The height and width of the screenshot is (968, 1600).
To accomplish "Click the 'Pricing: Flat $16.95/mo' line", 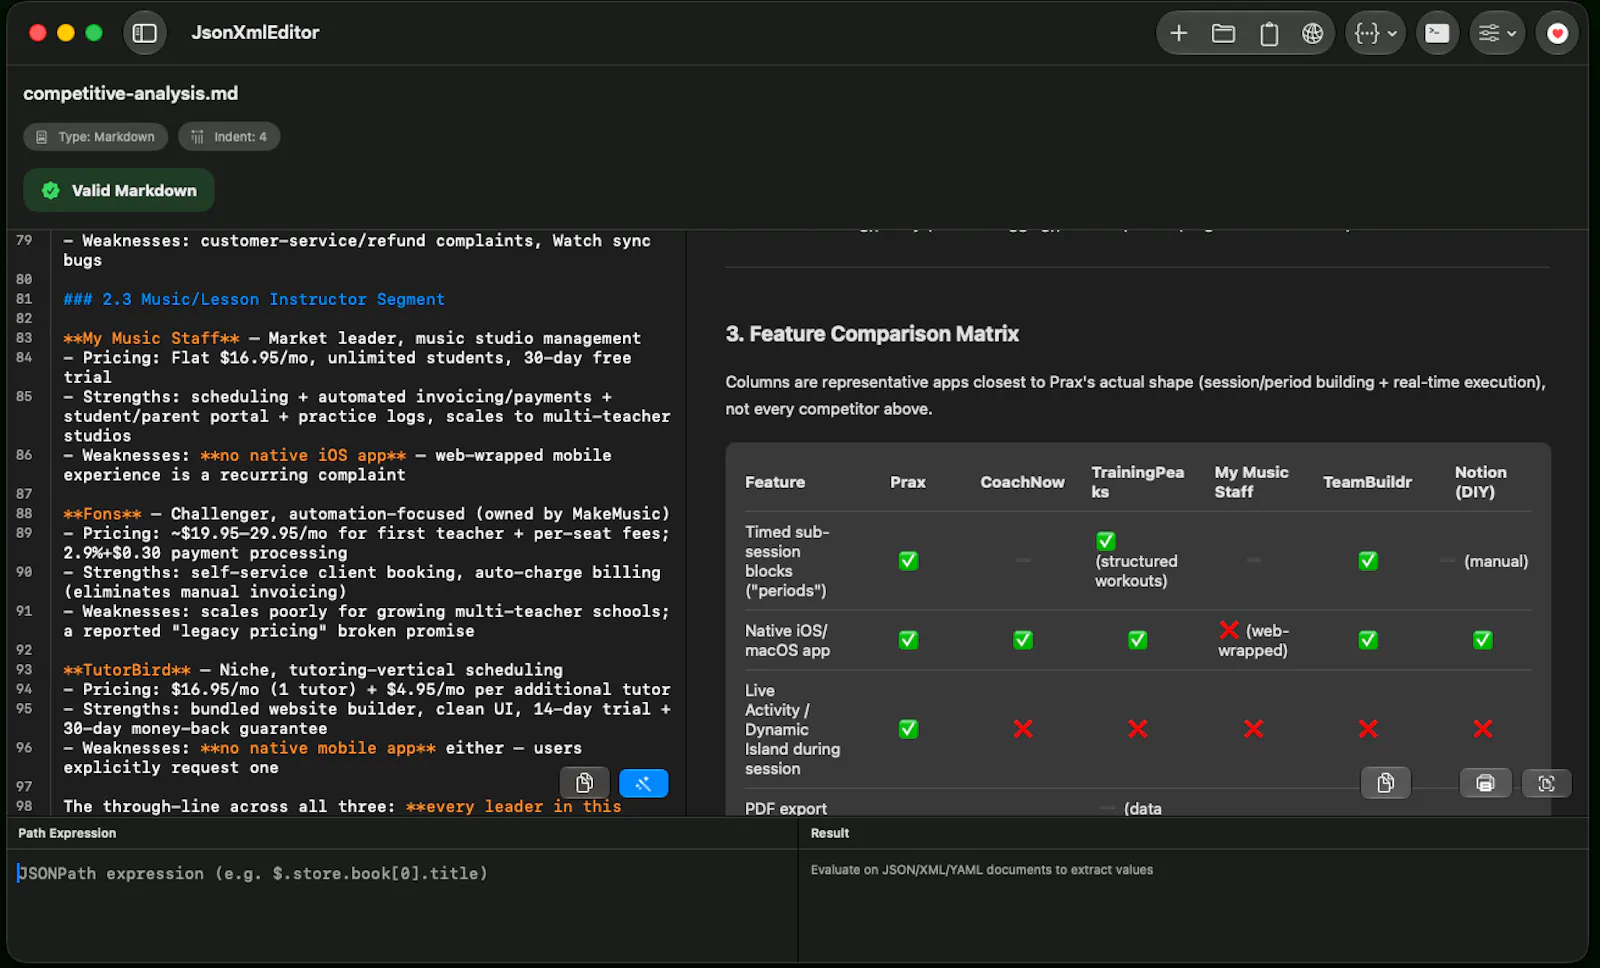I will (x=347, y=367).
